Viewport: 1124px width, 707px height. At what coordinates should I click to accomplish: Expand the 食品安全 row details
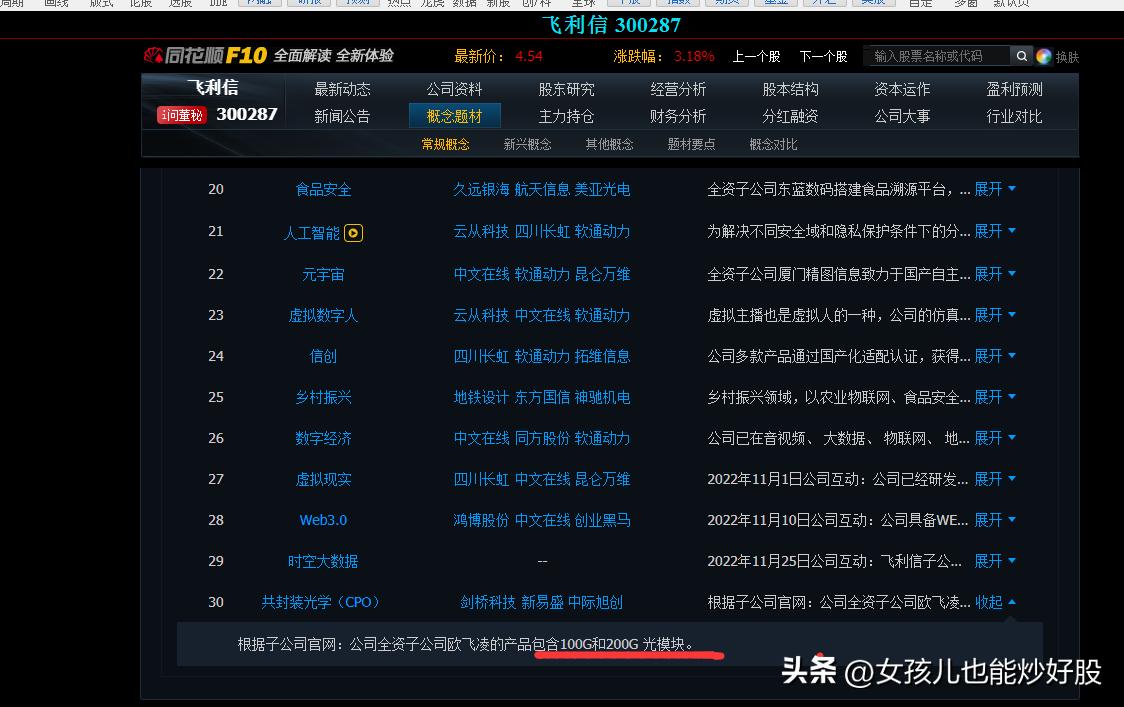[x=995, y=189]
